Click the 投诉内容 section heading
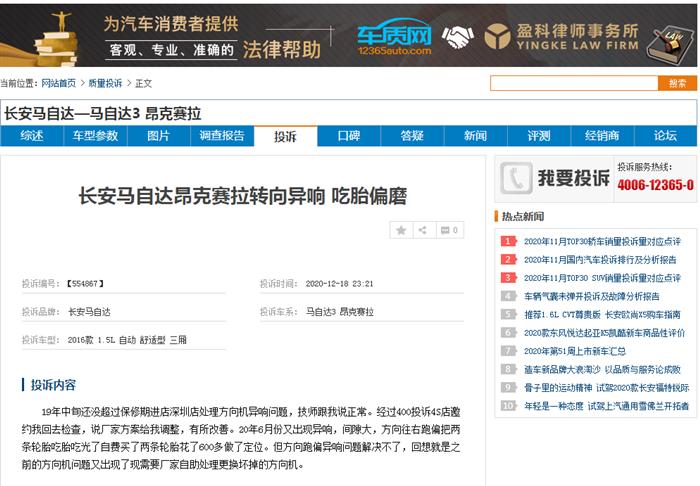Screen dimensions: 700x486 (53, 385)
